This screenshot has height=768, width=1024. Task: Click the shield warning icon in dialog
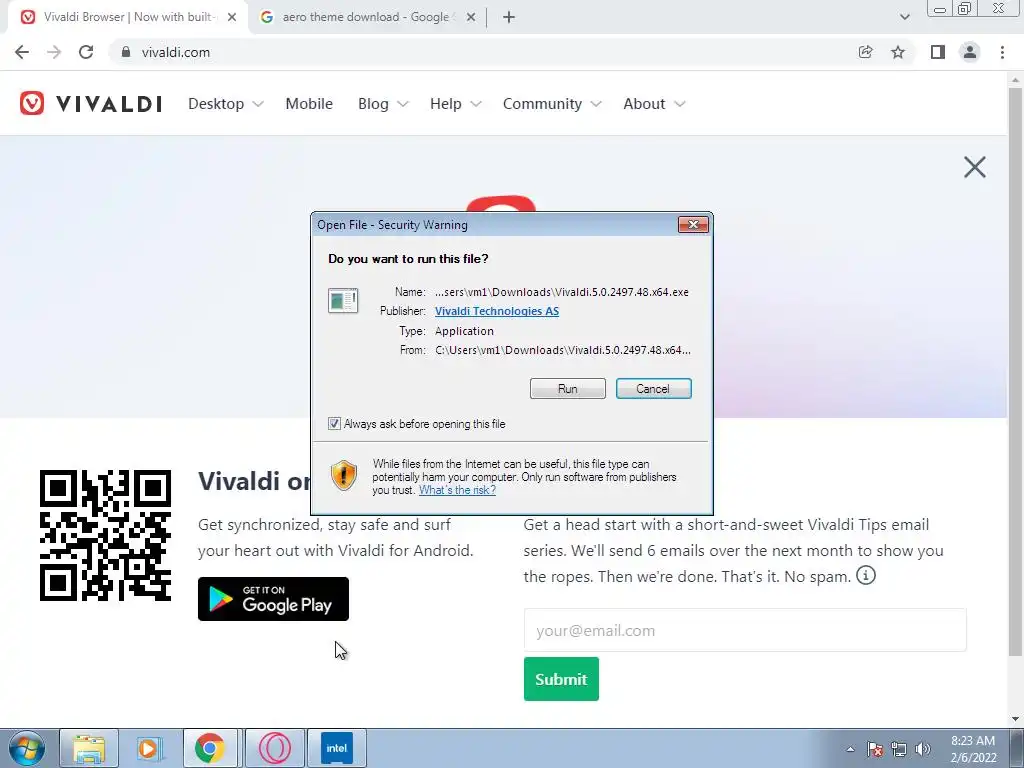click(x=344, y=475)
